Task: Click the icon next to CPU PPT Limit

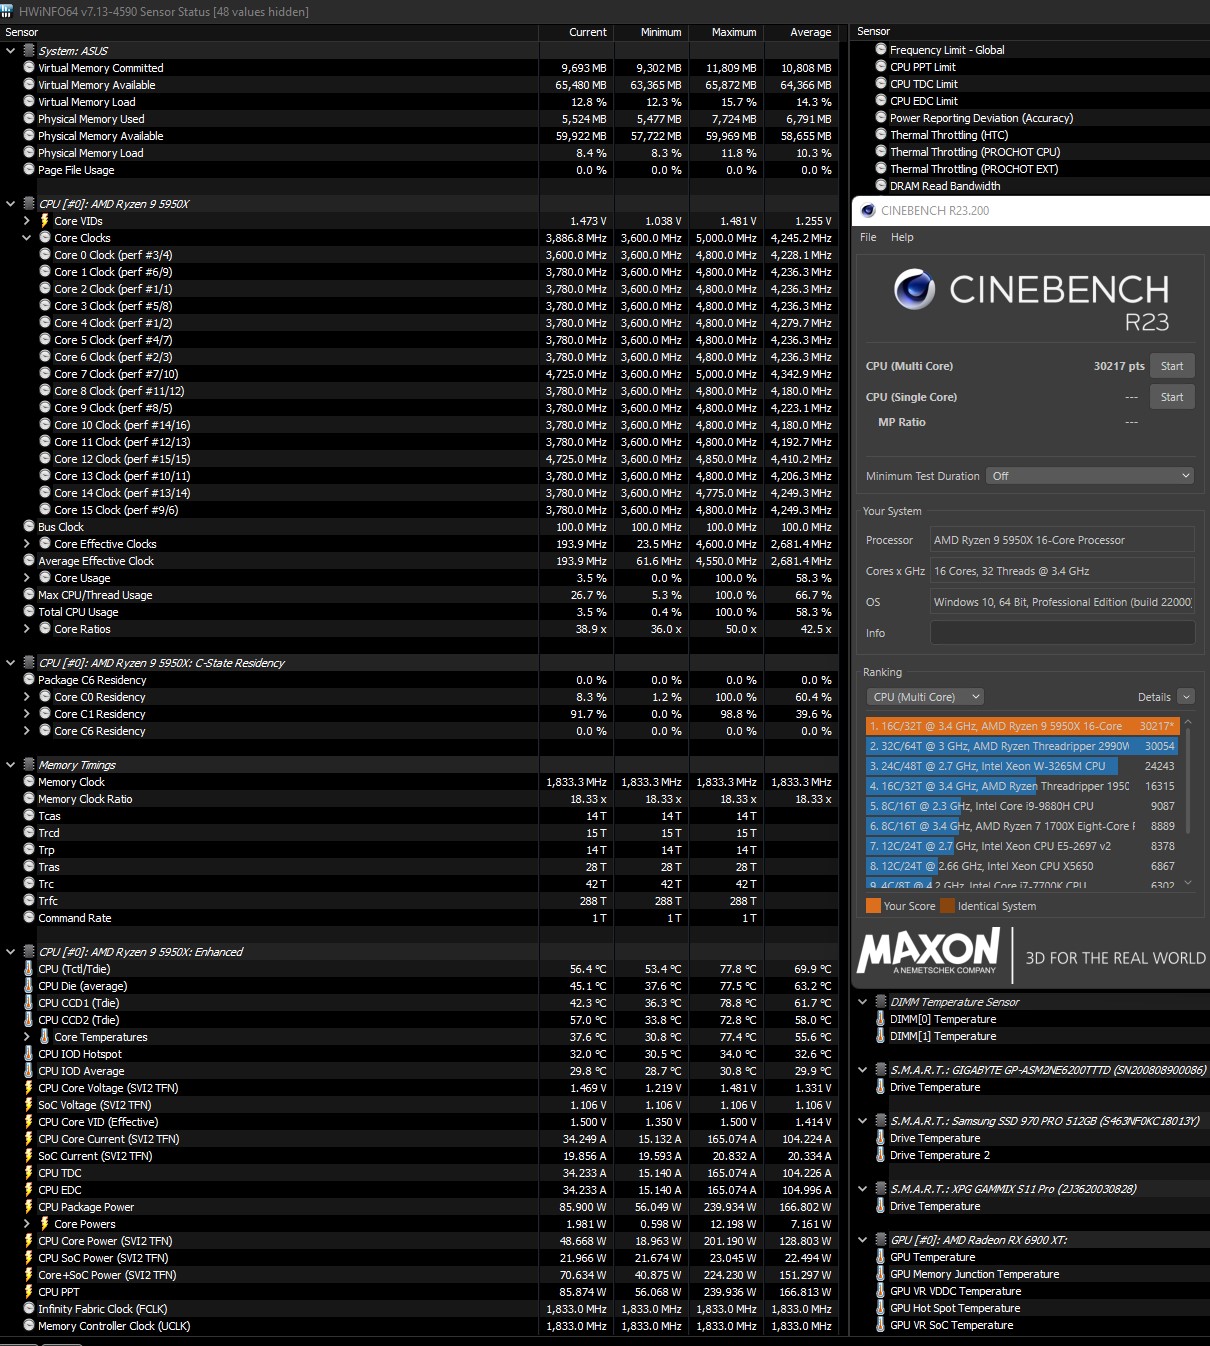Action: (881, 66)
